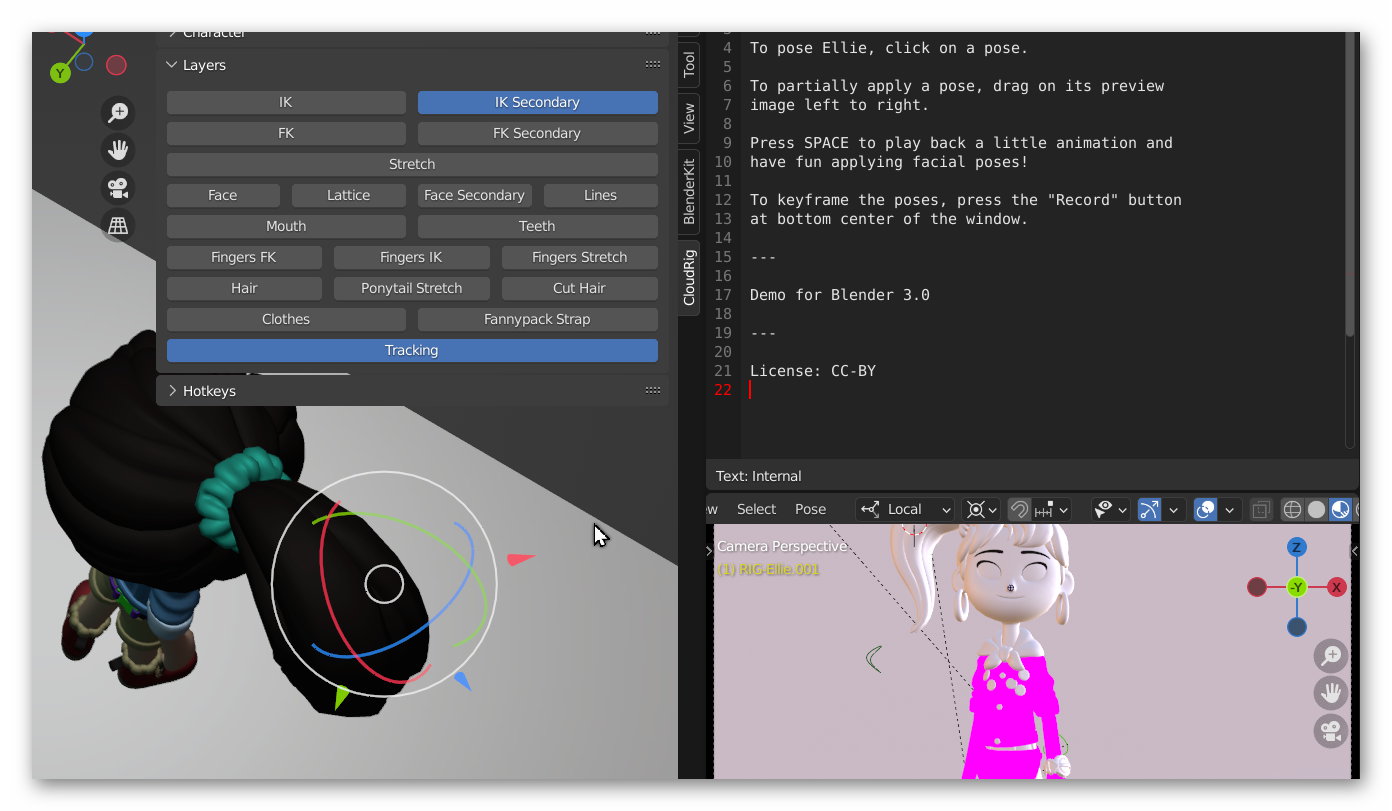1392x811 pixels.
Task: Click 'Text: Internal' status label
Action: point(759,476)
